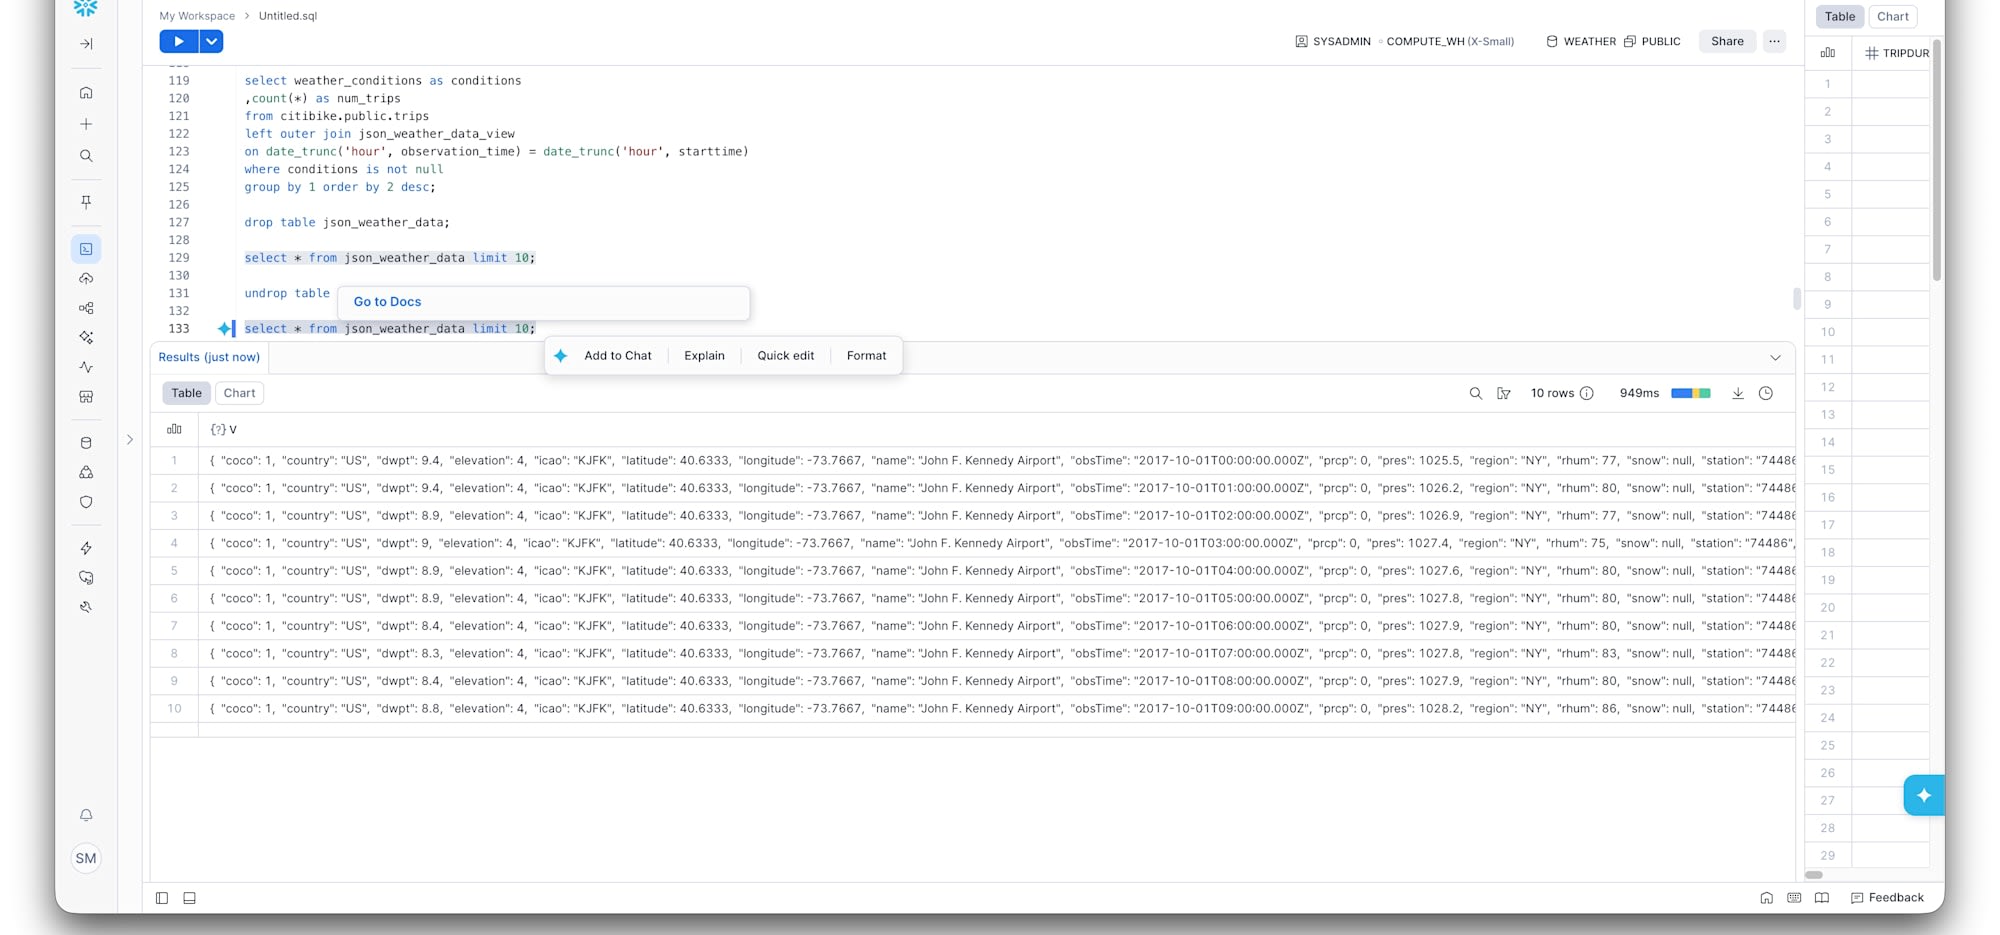
Task: Toggle the left panel layout icon at bottom
Action: tap(162, 898)
